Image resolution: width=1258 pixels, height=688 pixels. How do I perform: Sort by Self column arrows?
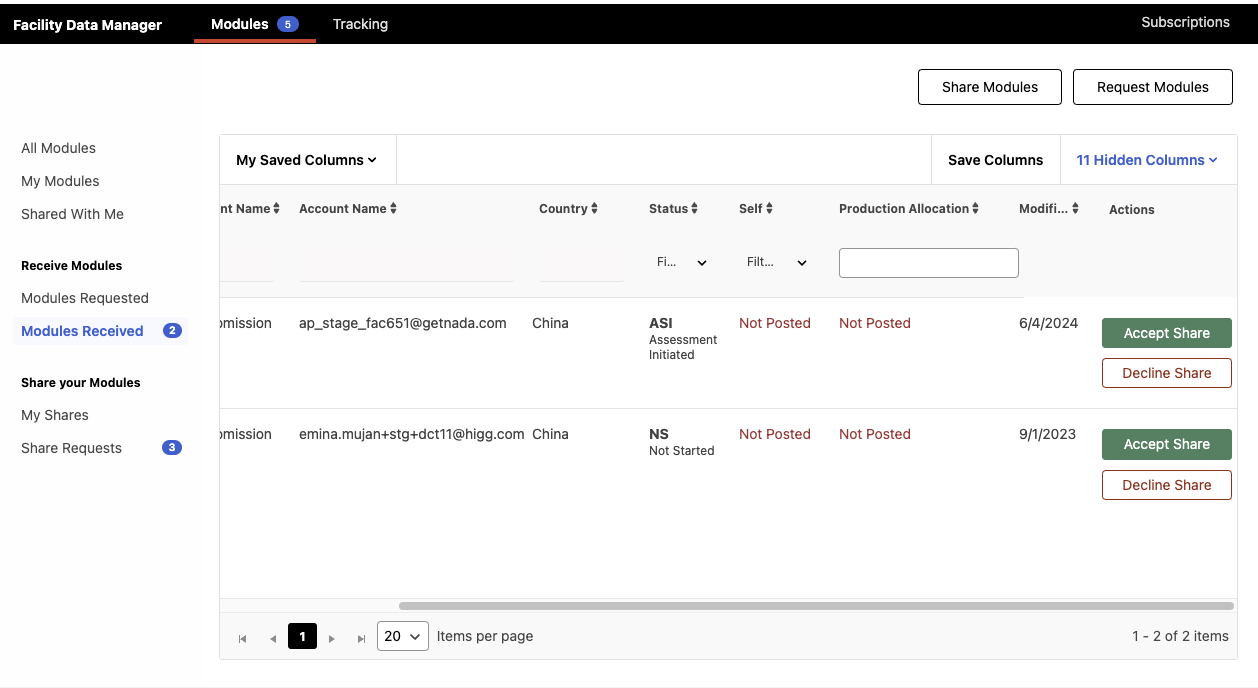[x=769, y=208]
